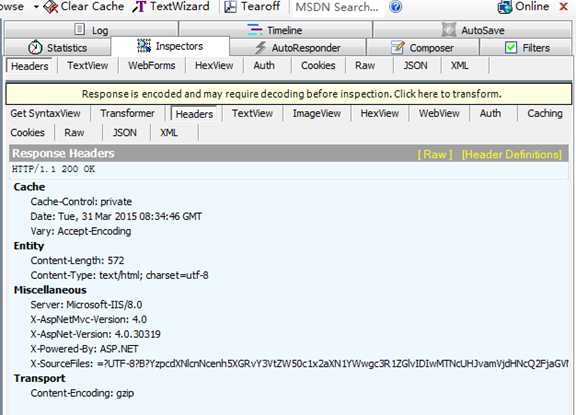
Task: Open request XML inspector tab
Action: pos(460,65)
